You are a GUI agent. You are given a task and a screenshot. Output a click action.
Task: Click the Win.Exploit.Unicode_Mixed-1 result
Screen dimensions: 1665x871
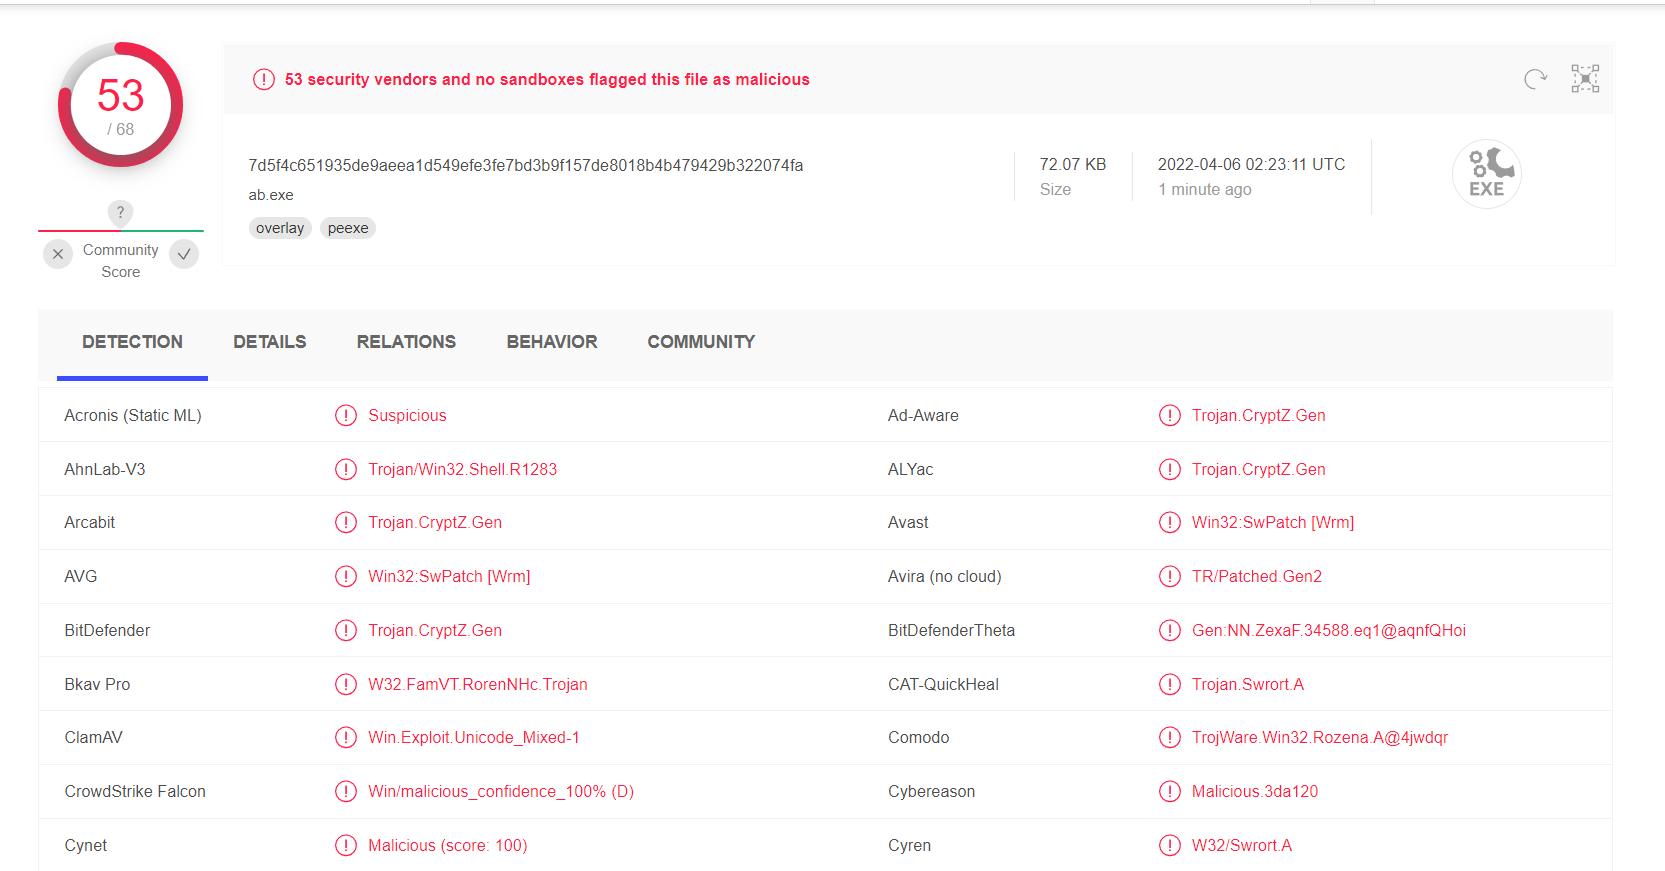pyautogui.click(x=474, y=737)
